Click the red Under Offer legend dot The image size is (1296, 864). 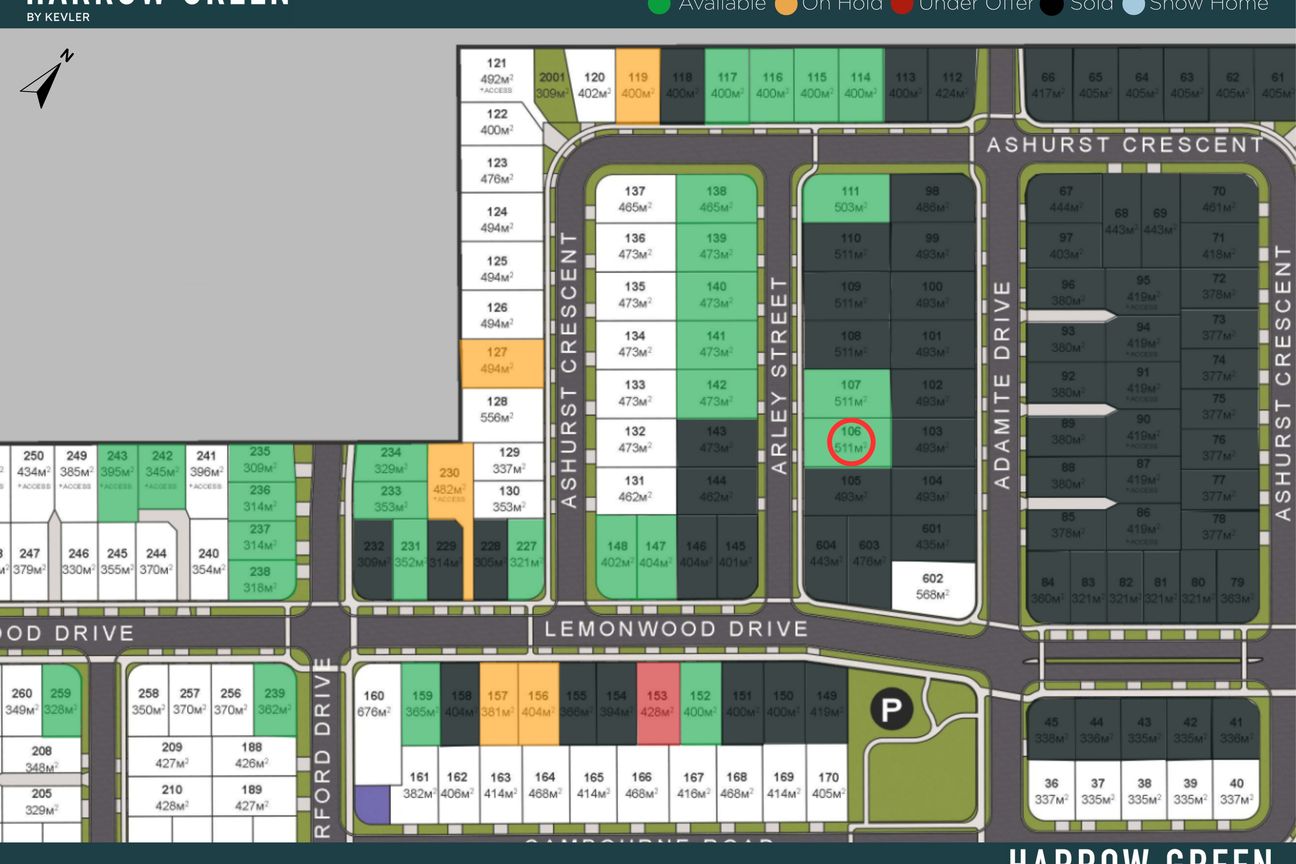tap(901, 5)
